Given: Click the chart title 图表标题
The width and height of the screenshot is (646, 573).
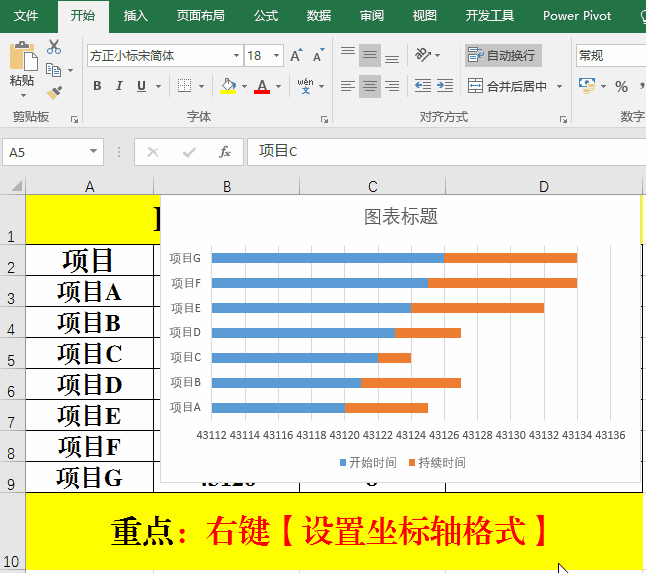Looking at the screenshot, I should pos(400,217).
